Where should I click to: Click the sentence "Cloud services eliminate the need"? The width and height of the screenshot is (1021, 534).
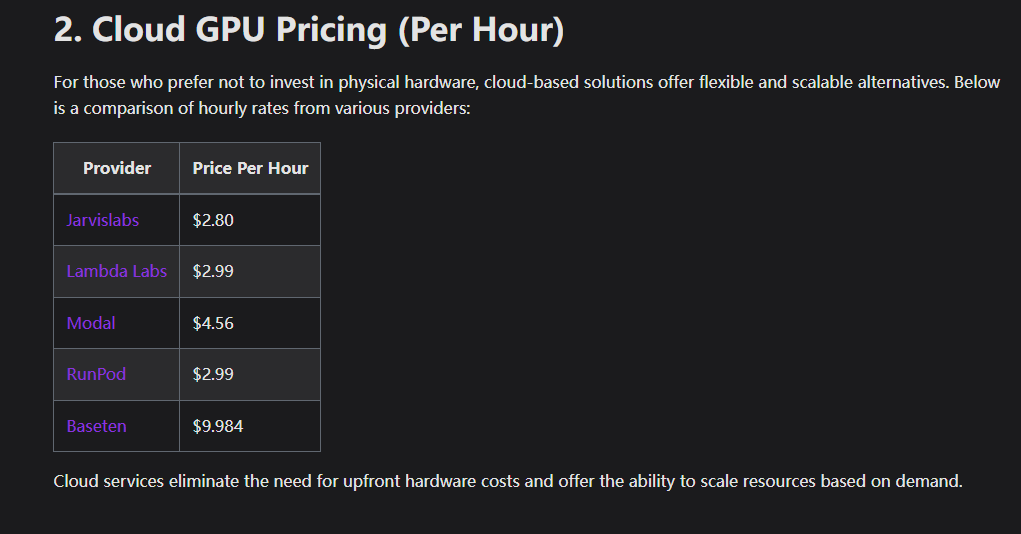tap(508, 481)
